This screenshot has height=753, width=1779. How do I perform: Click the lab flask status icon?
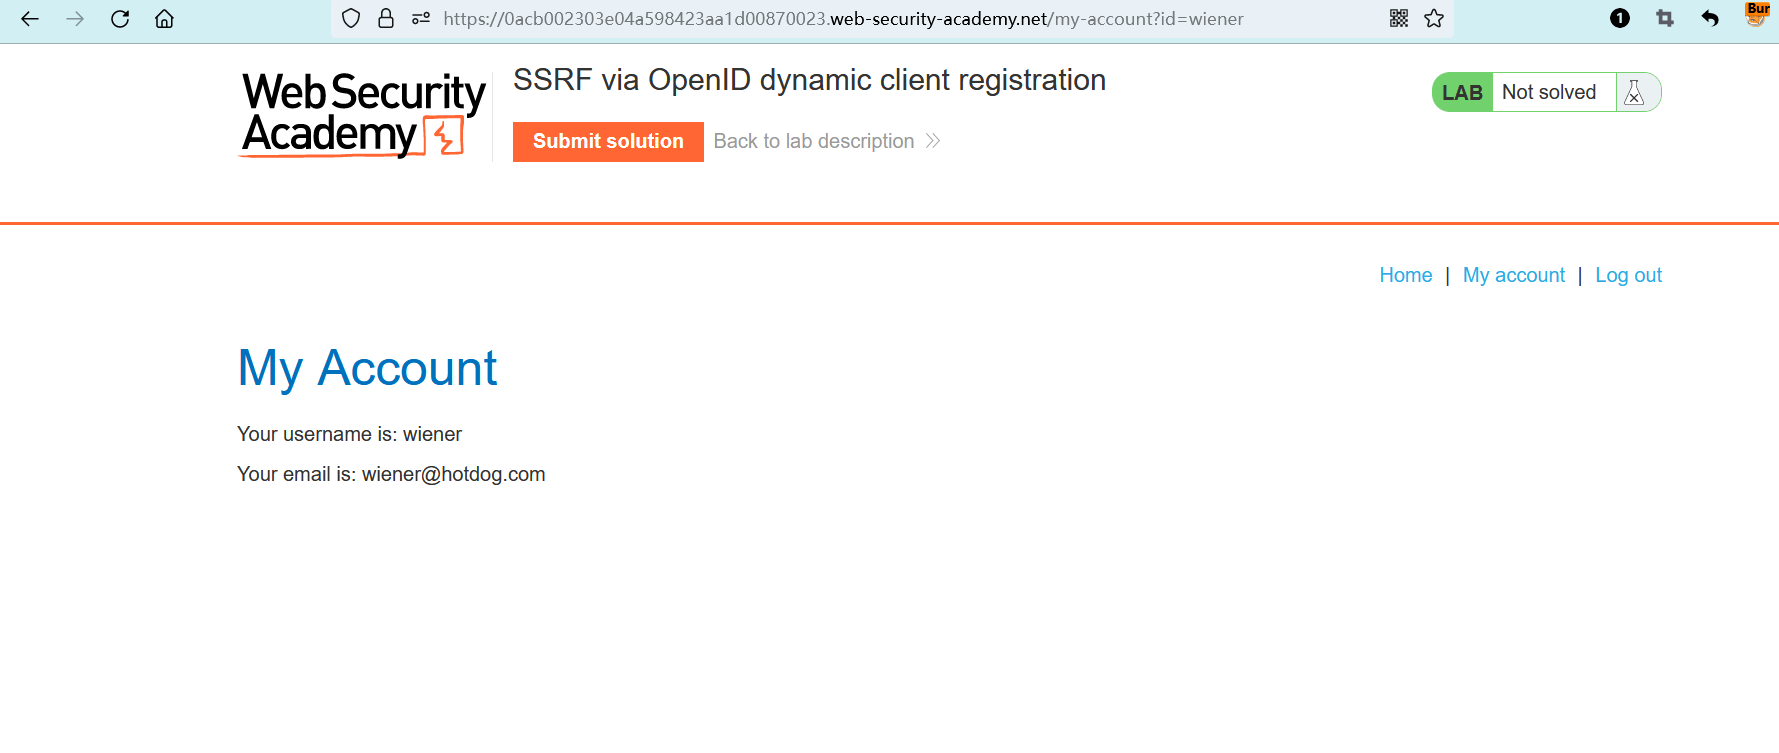click(x=1635, y=92)
